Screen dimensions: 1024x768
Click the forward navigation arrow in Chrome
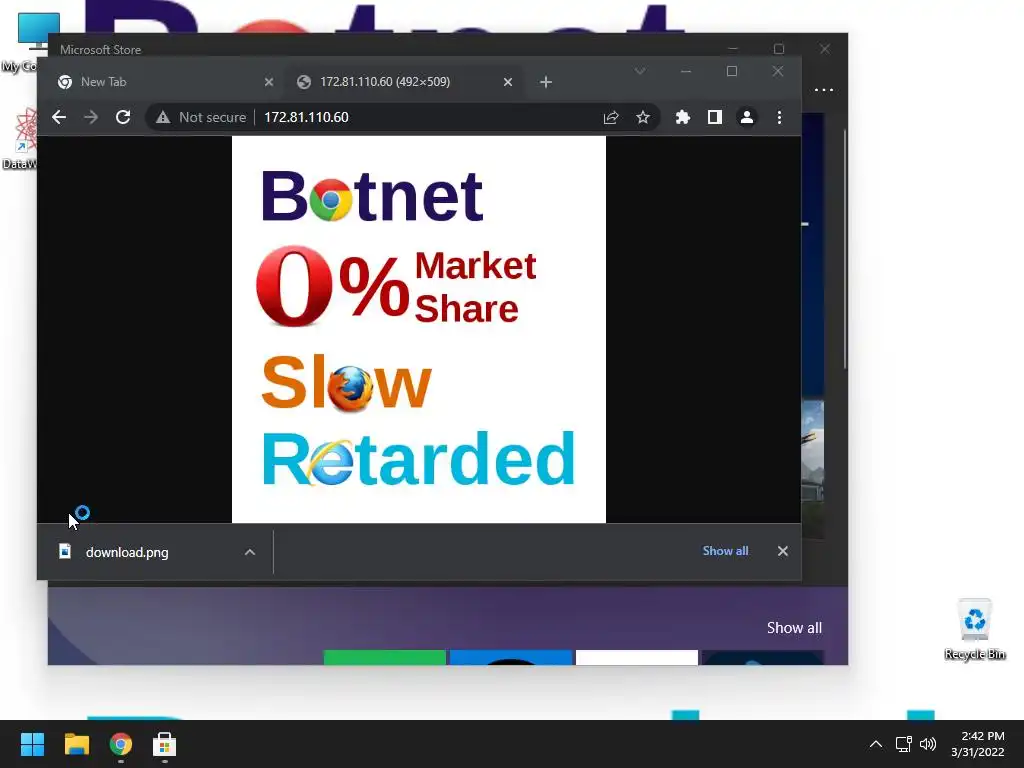pos(91,118)
